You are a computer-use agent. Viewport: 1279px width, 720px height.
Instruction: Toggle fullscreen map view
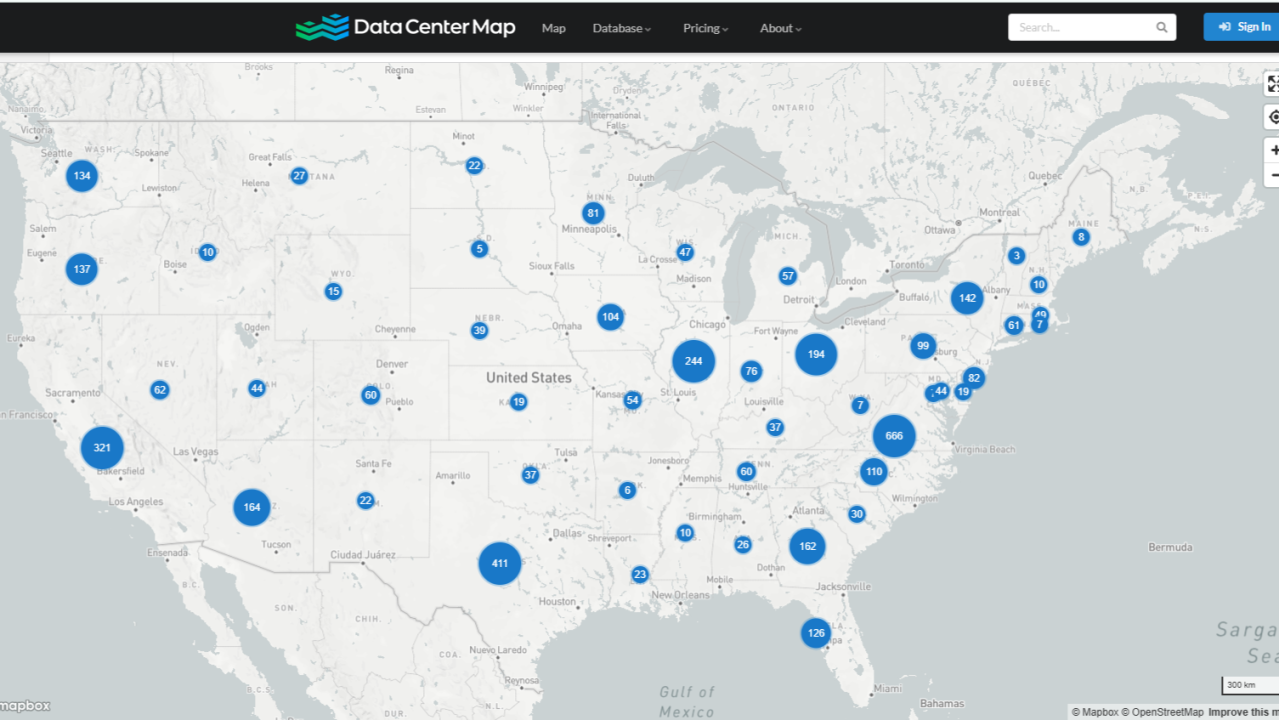(1272, 84)
